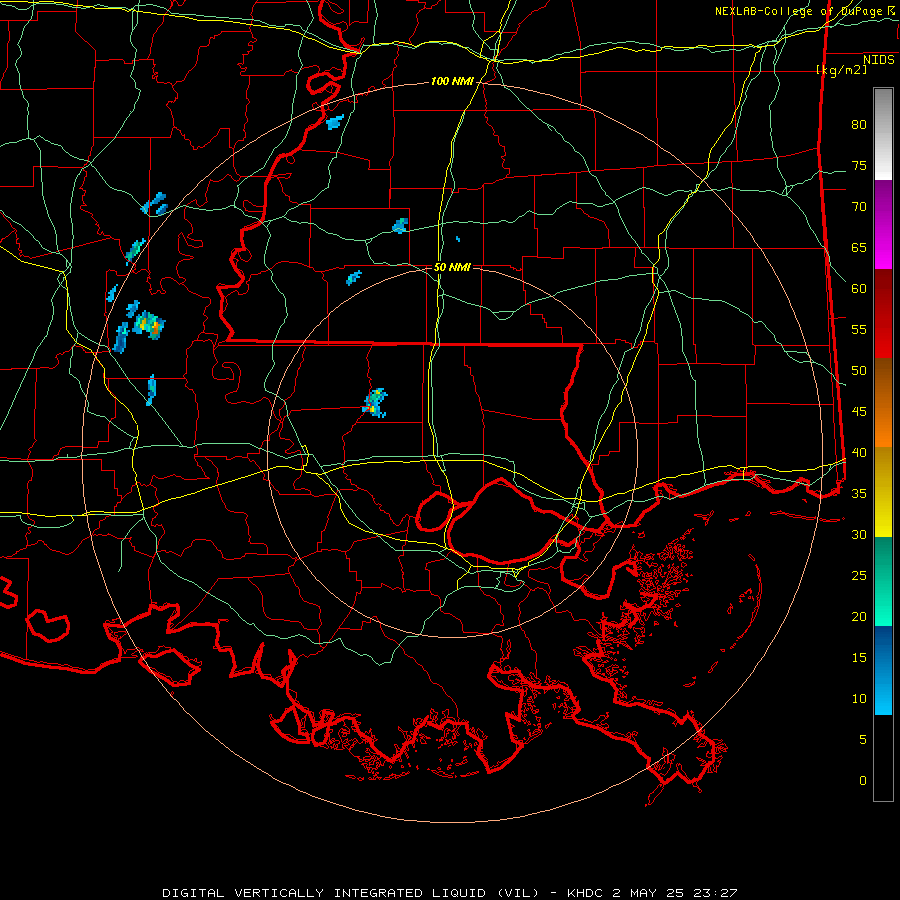
Task: Click the 55 value on the scale
Action: coord(859,329)
